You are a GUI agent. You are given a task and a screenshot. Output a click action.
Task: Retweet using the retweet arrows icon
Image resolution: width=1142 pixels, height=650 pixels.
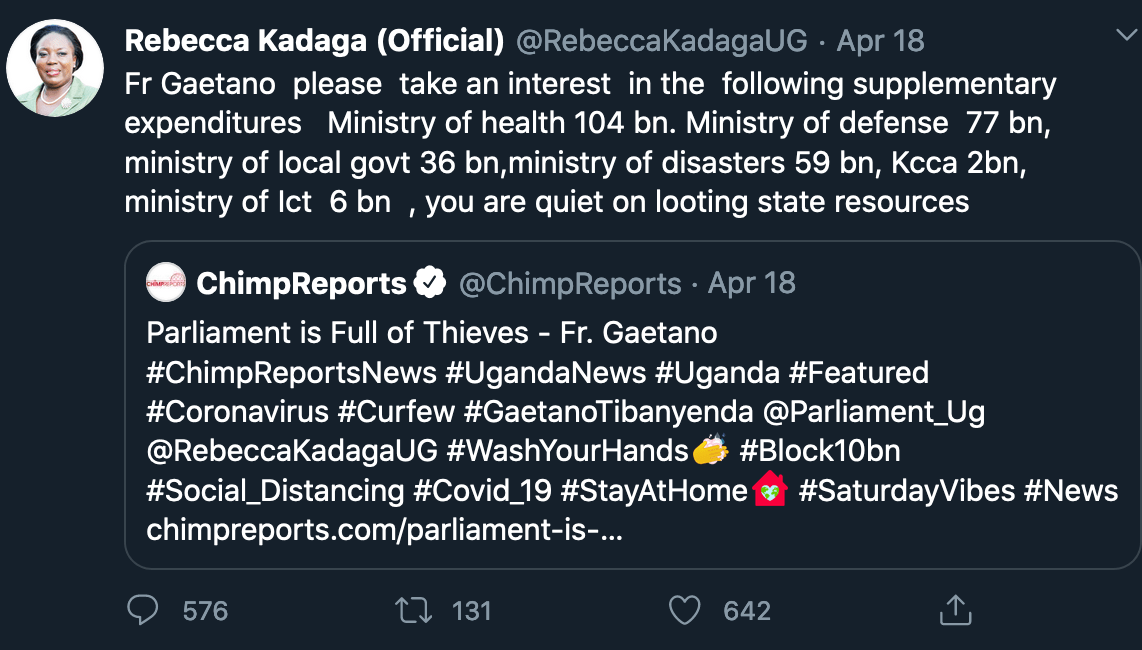413,611
